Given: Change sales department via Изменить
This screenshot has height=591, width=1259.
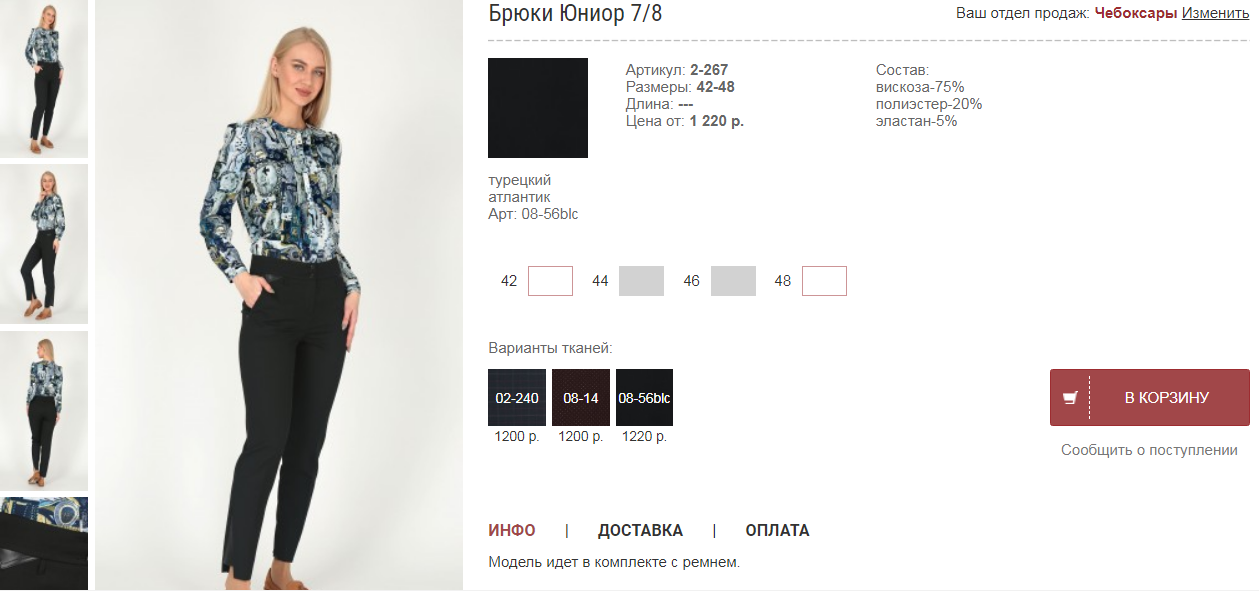Looking at the screenshot, I should click(1215, 13).
